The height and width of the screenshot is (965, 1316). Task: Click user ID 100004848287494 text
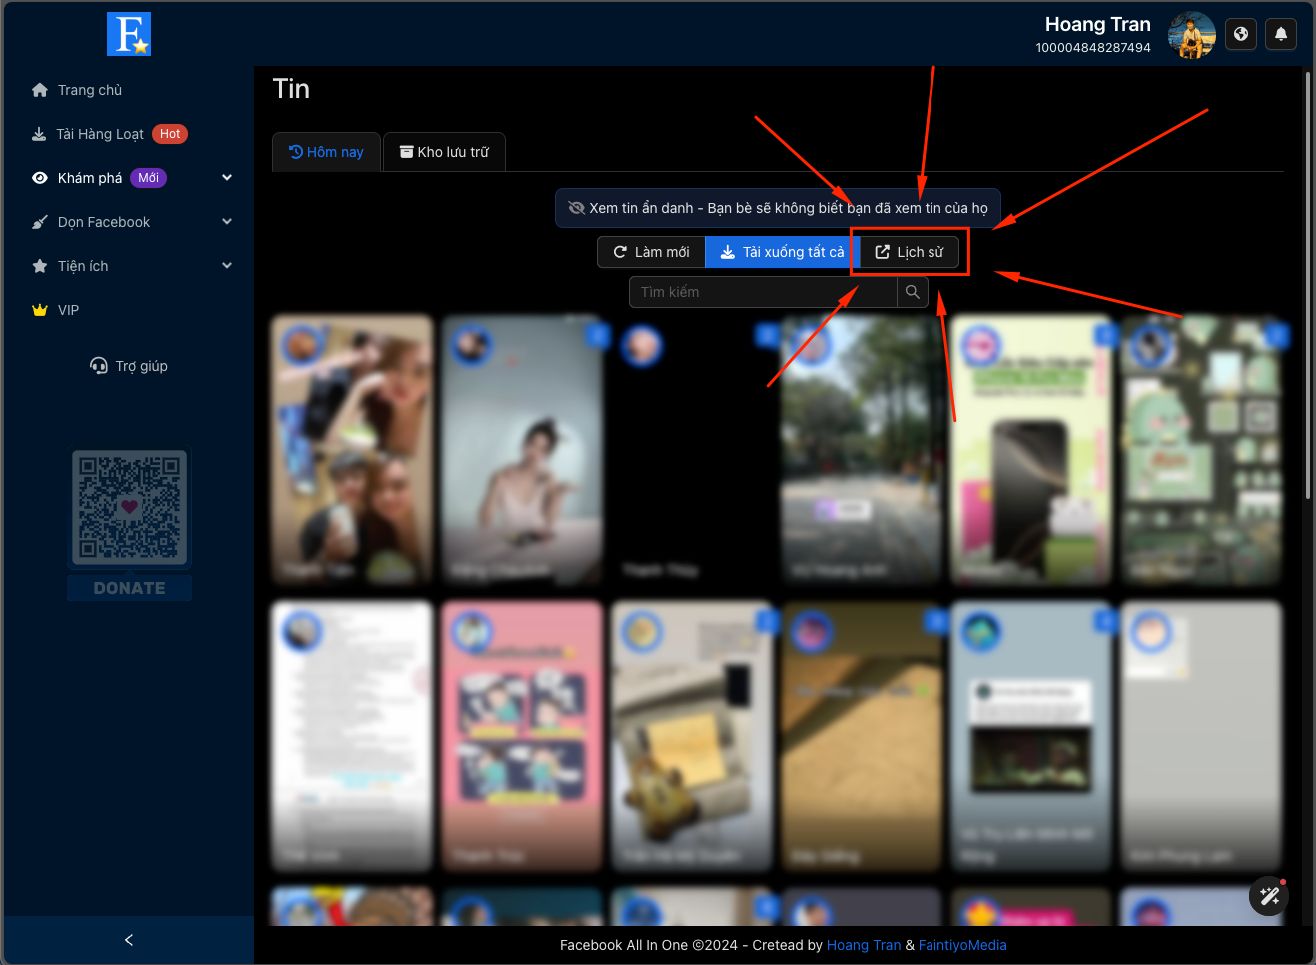pyautogui.click(x=1093, y=47)
